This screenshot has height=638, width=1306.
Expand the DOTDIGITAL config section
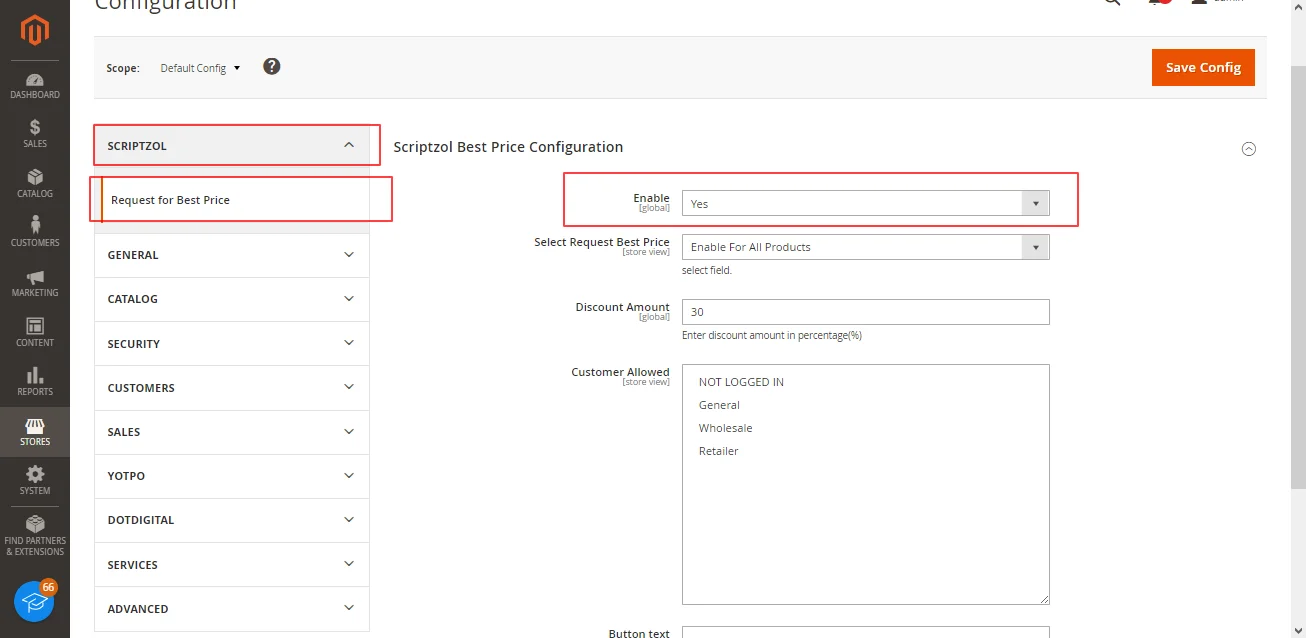coord(232,520)
